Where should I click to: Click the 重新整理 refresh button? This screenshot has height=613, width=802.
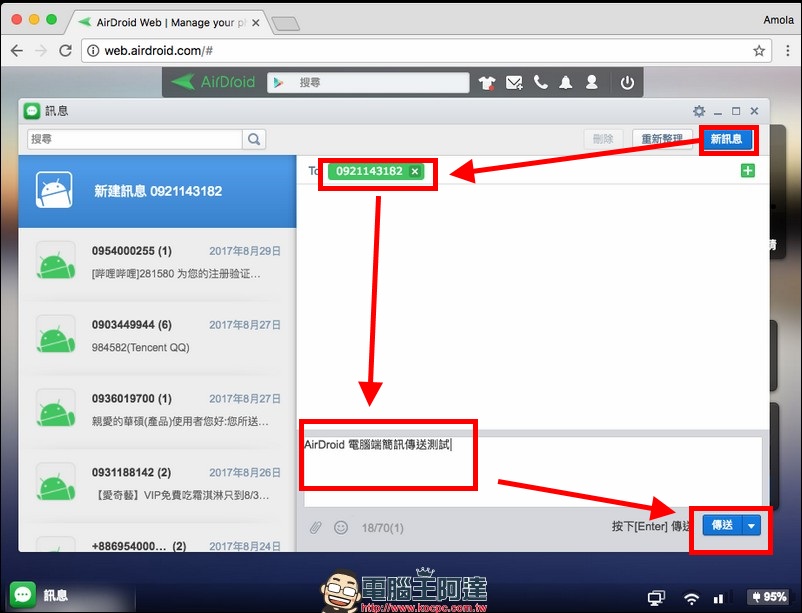click(662, 139)
